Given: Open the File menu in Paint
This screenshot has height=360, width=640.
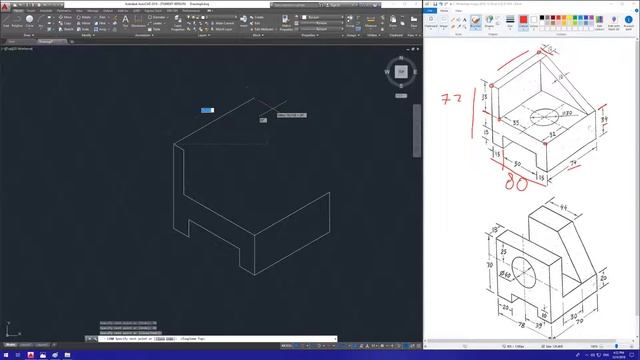Looking at the screenshot, I should click(x=430, y=11).
